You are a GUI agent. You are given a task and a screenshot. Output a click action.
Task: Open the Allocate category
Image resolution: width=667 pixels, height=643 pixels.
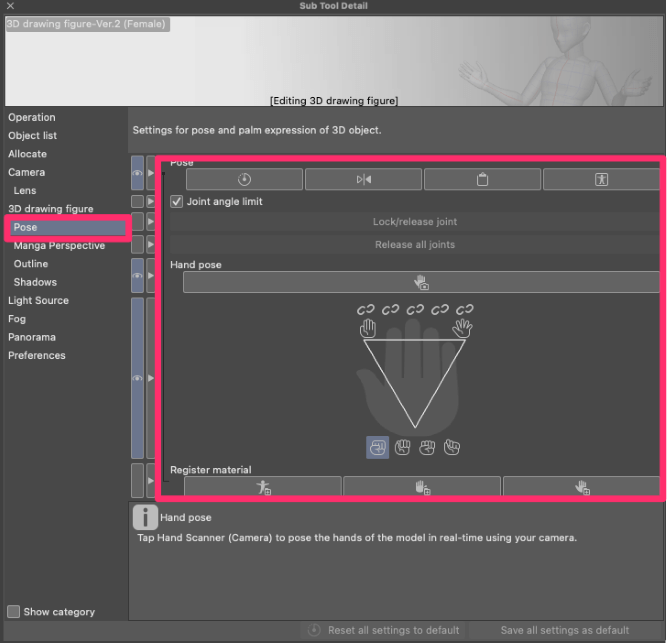[28, 154]
